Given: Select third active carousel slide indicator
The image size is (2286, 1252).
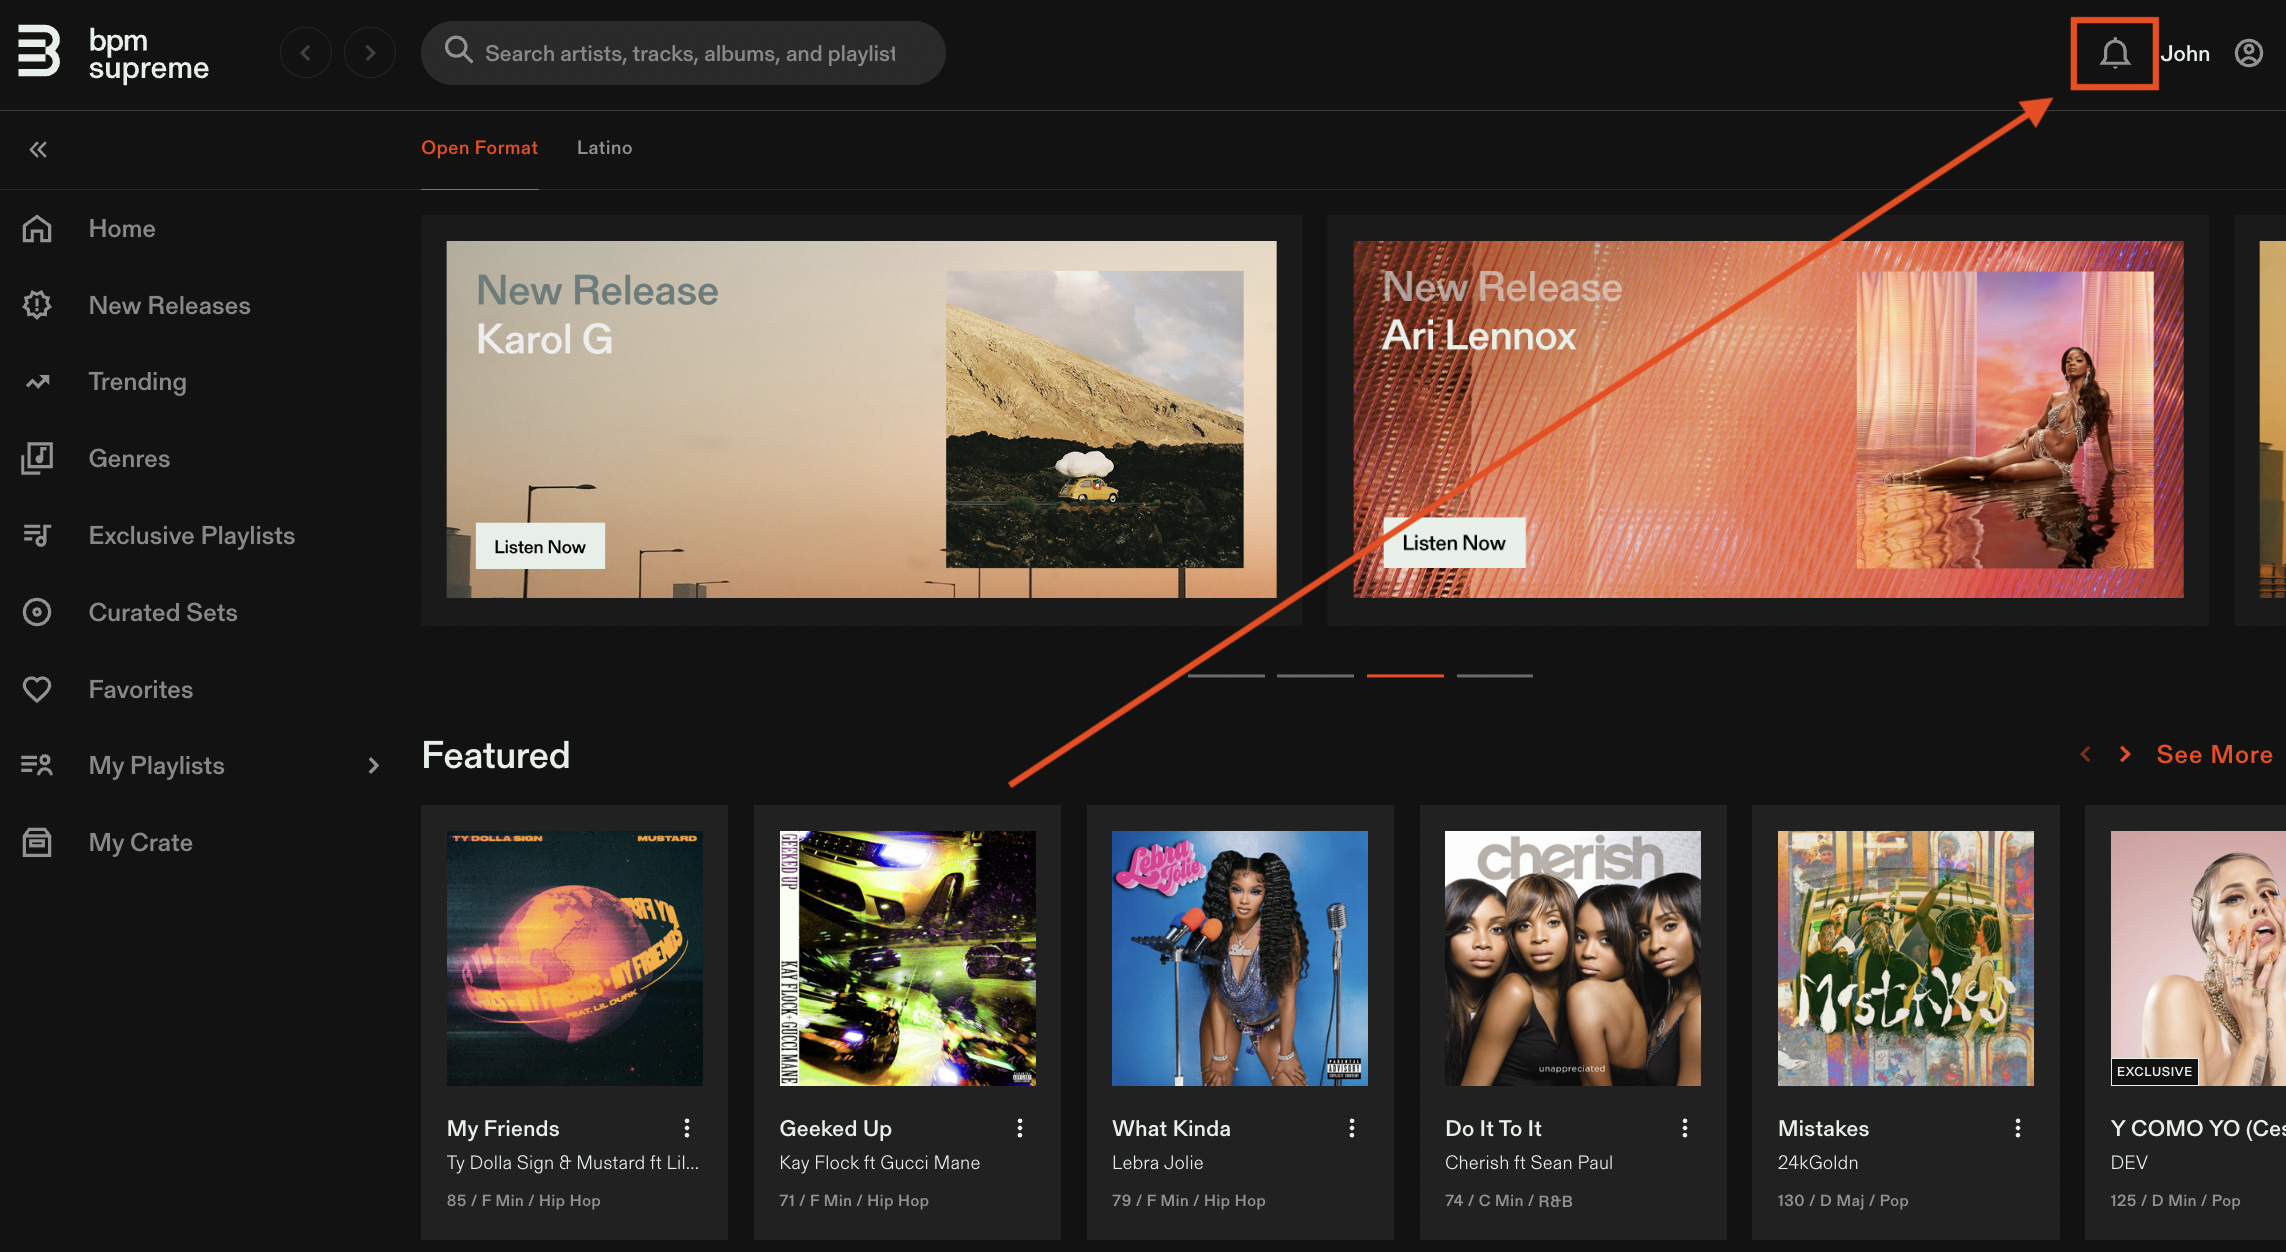Looking at the screenshot, I should point(1405,676).
